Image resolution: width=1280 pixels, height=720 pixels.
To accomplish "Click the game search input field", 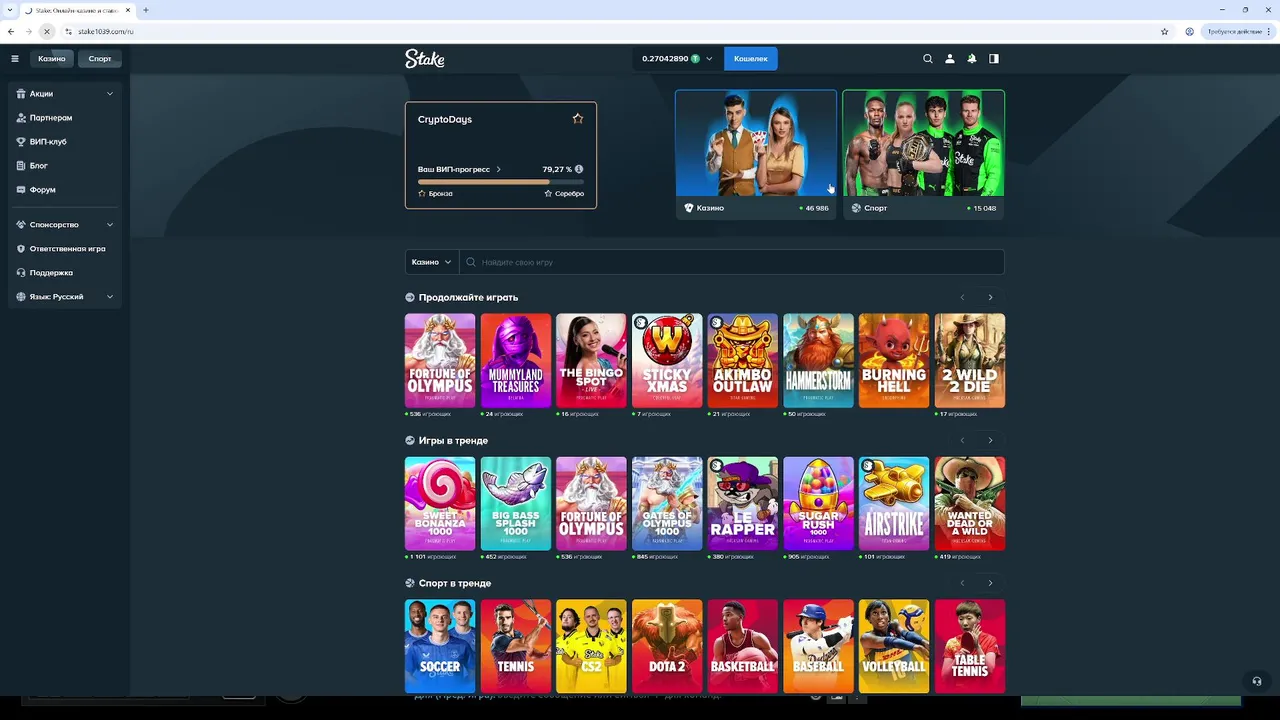I will click(732, 262).
